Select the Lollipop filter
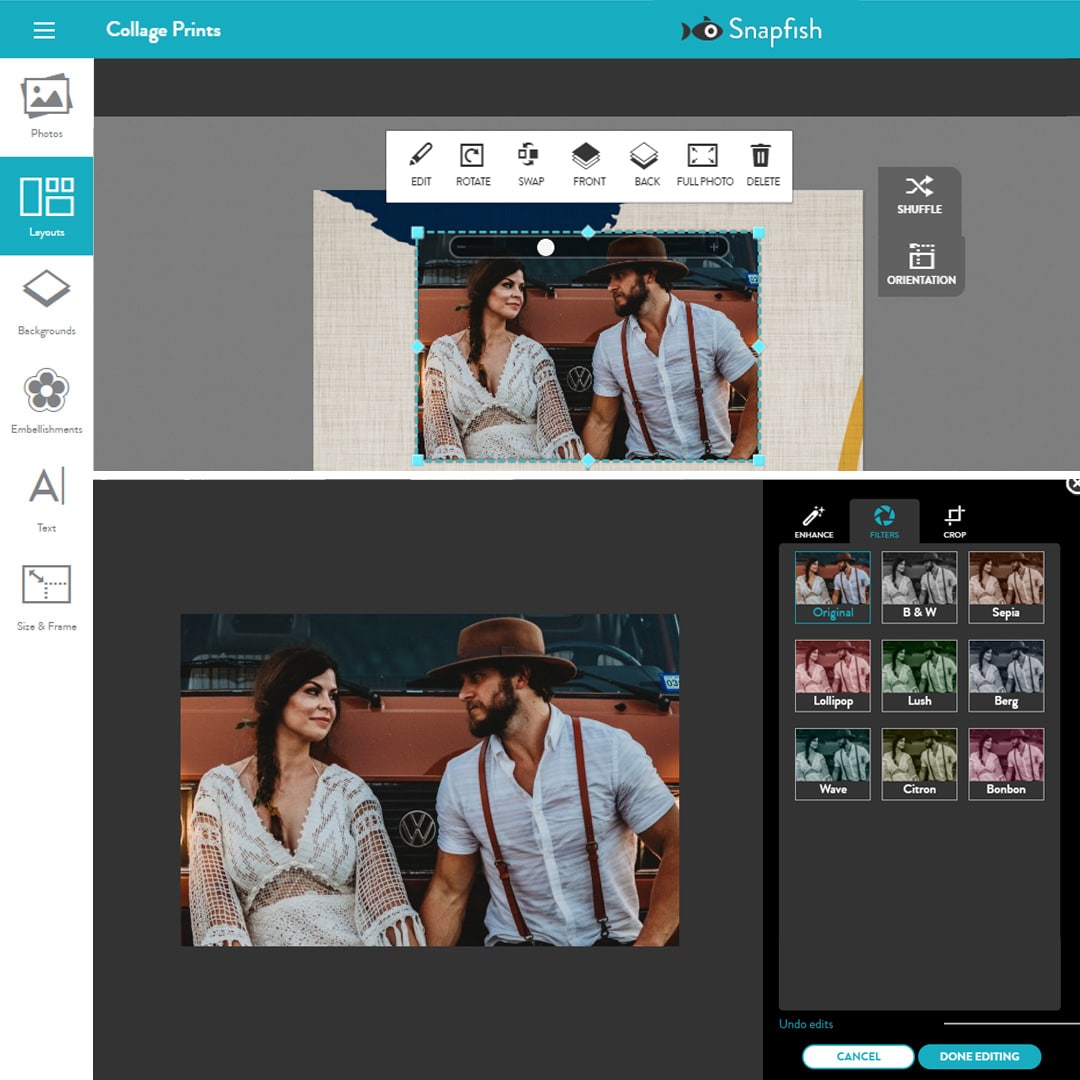 pyautogui.click(x=832, y=674)
